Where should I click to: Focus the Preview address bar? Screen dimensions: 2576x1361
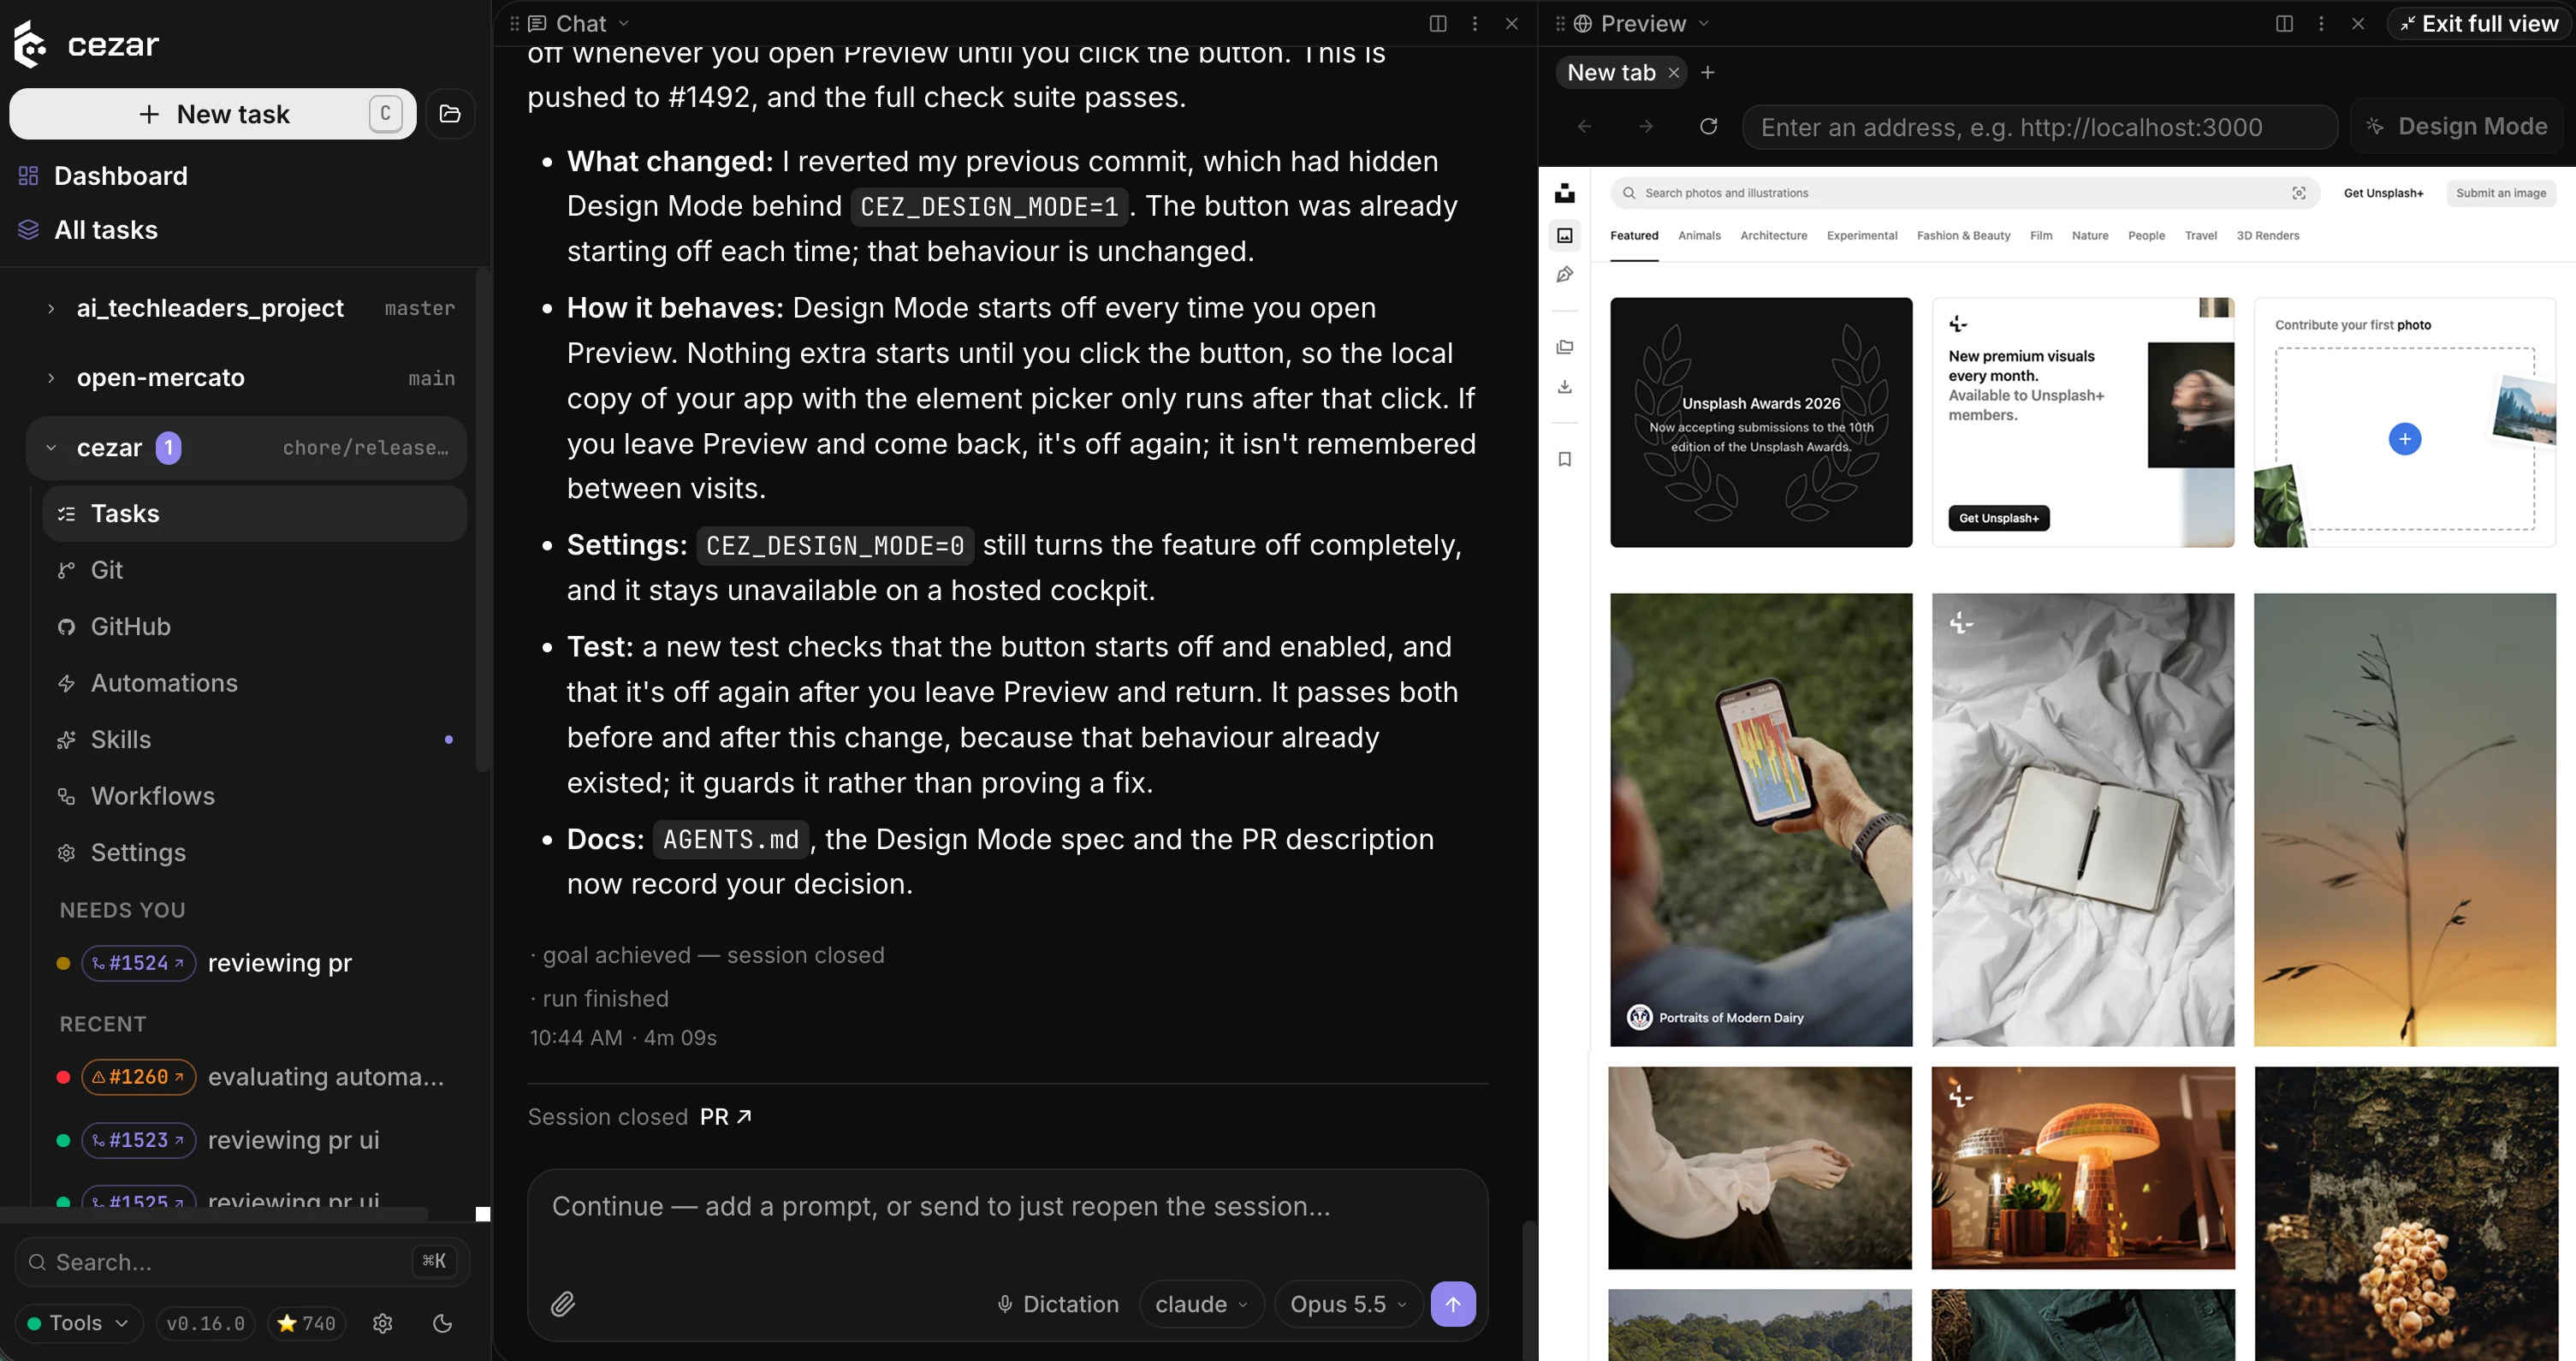(2039, 127)
